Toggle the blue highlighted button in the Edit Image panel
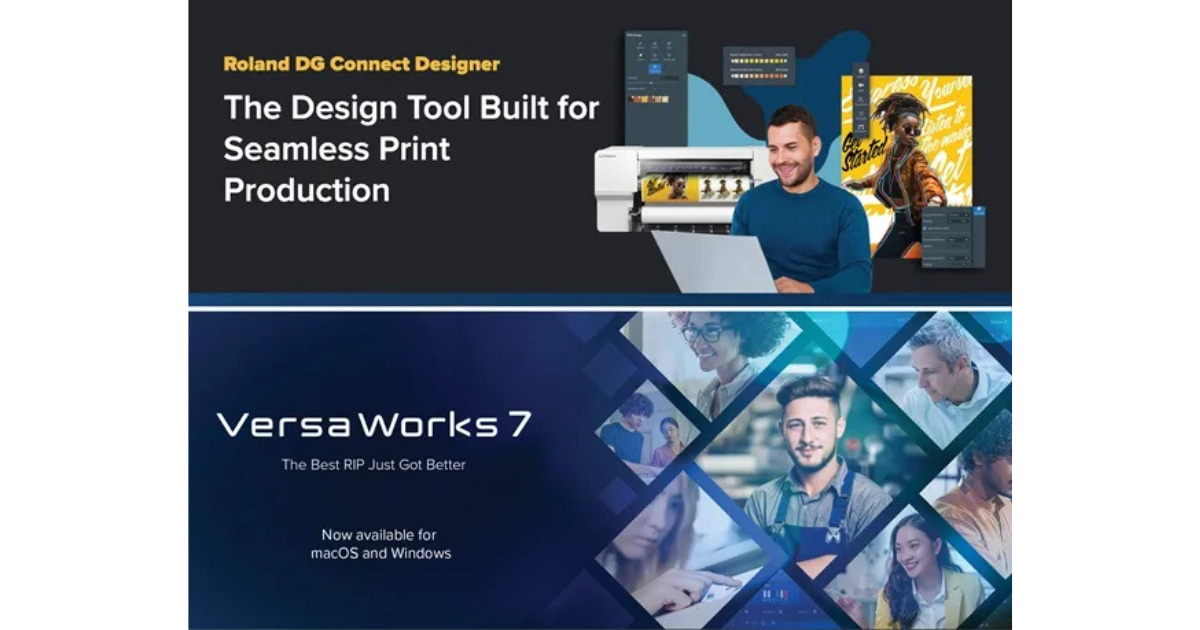 click(655, 68)
